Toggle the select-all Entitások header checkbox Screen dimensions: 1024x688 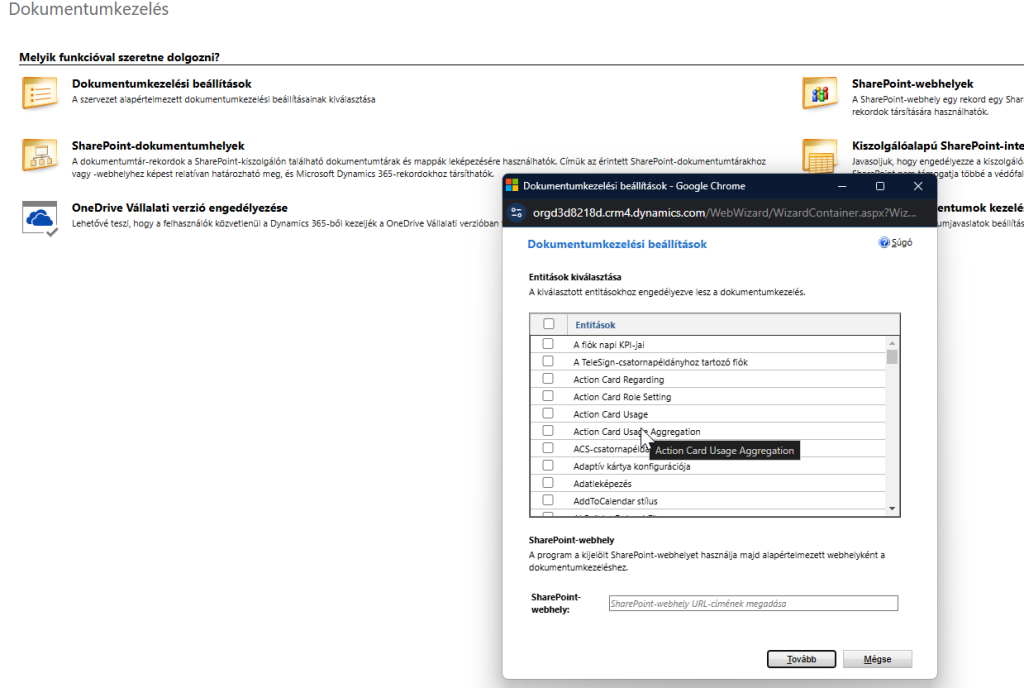point(548,324)
